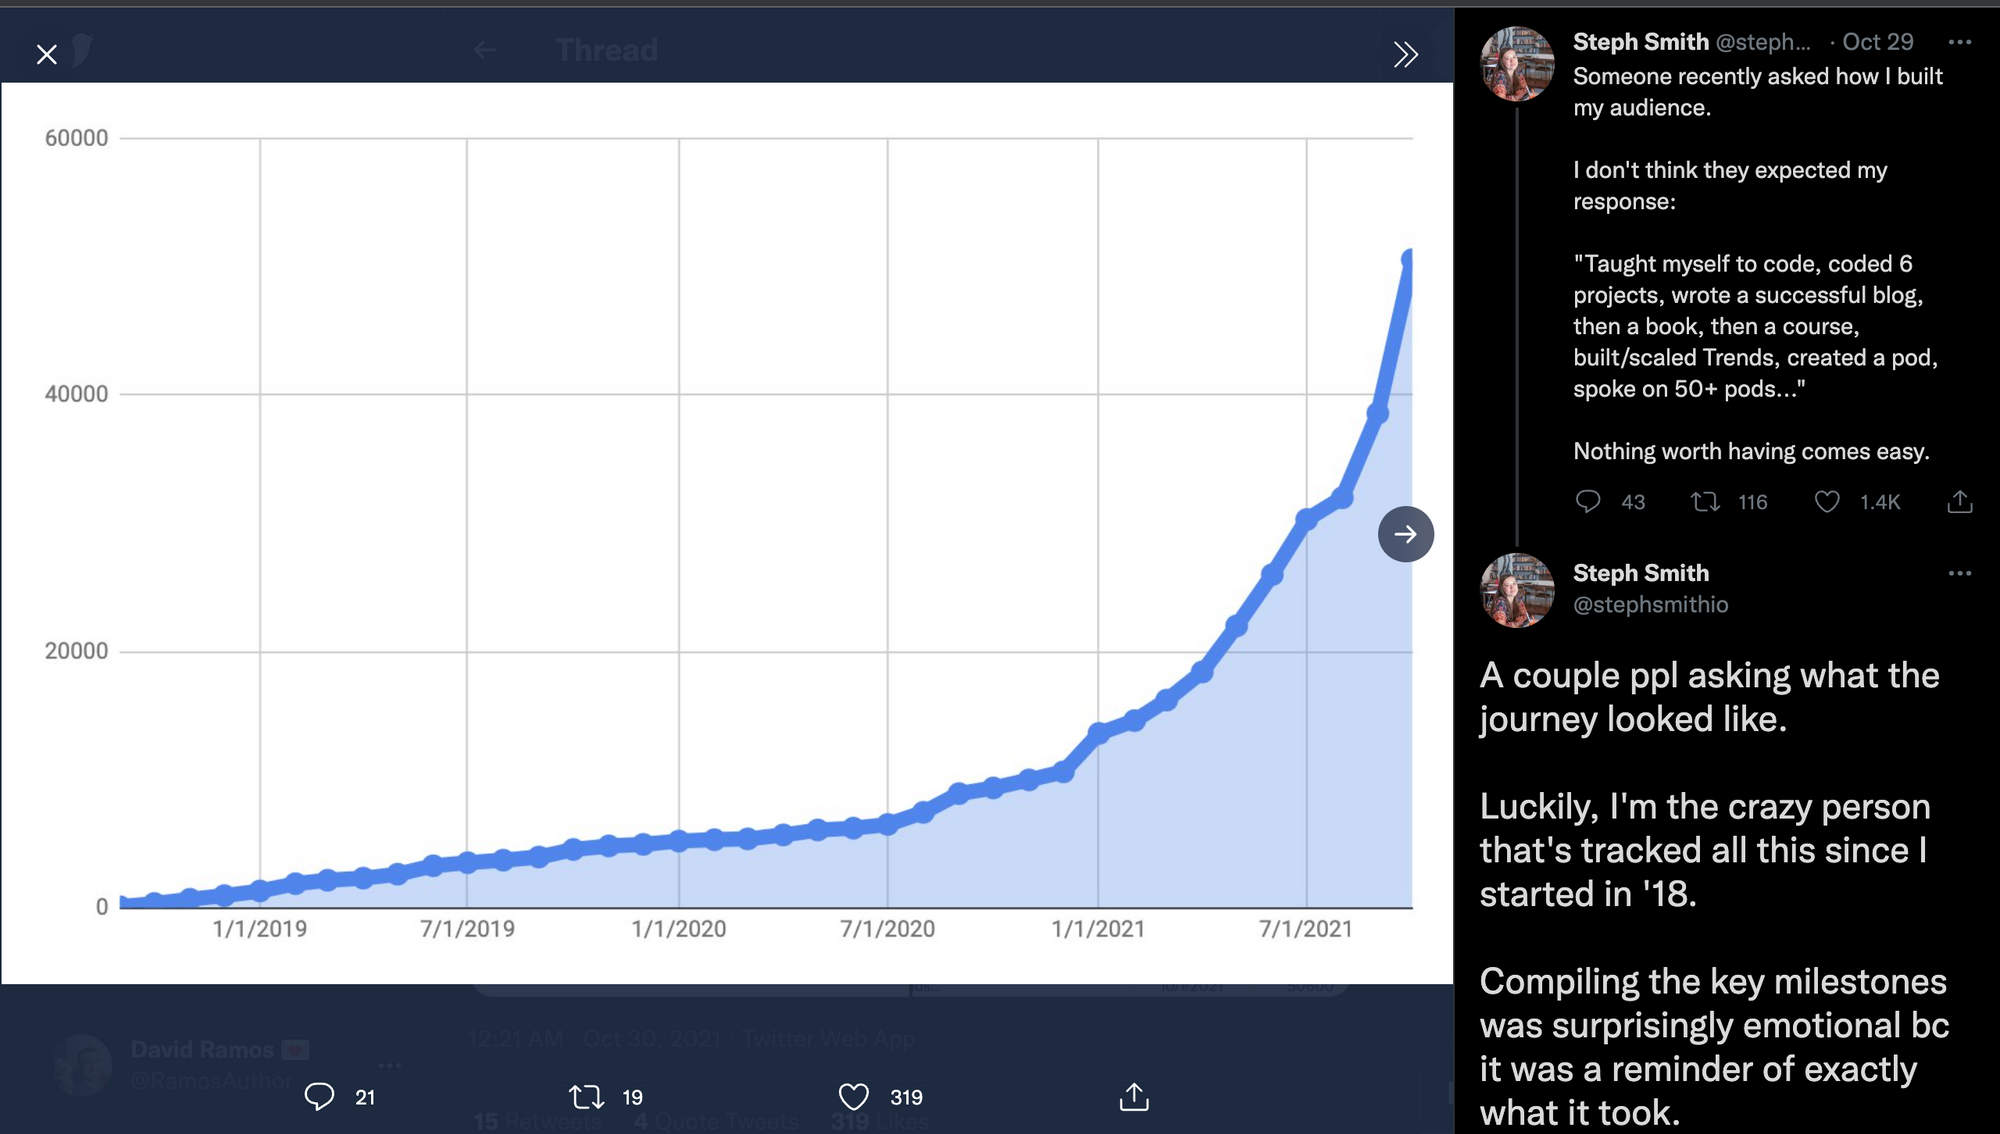Reply to the image tweet (21)

click(x=319, y=1097)
